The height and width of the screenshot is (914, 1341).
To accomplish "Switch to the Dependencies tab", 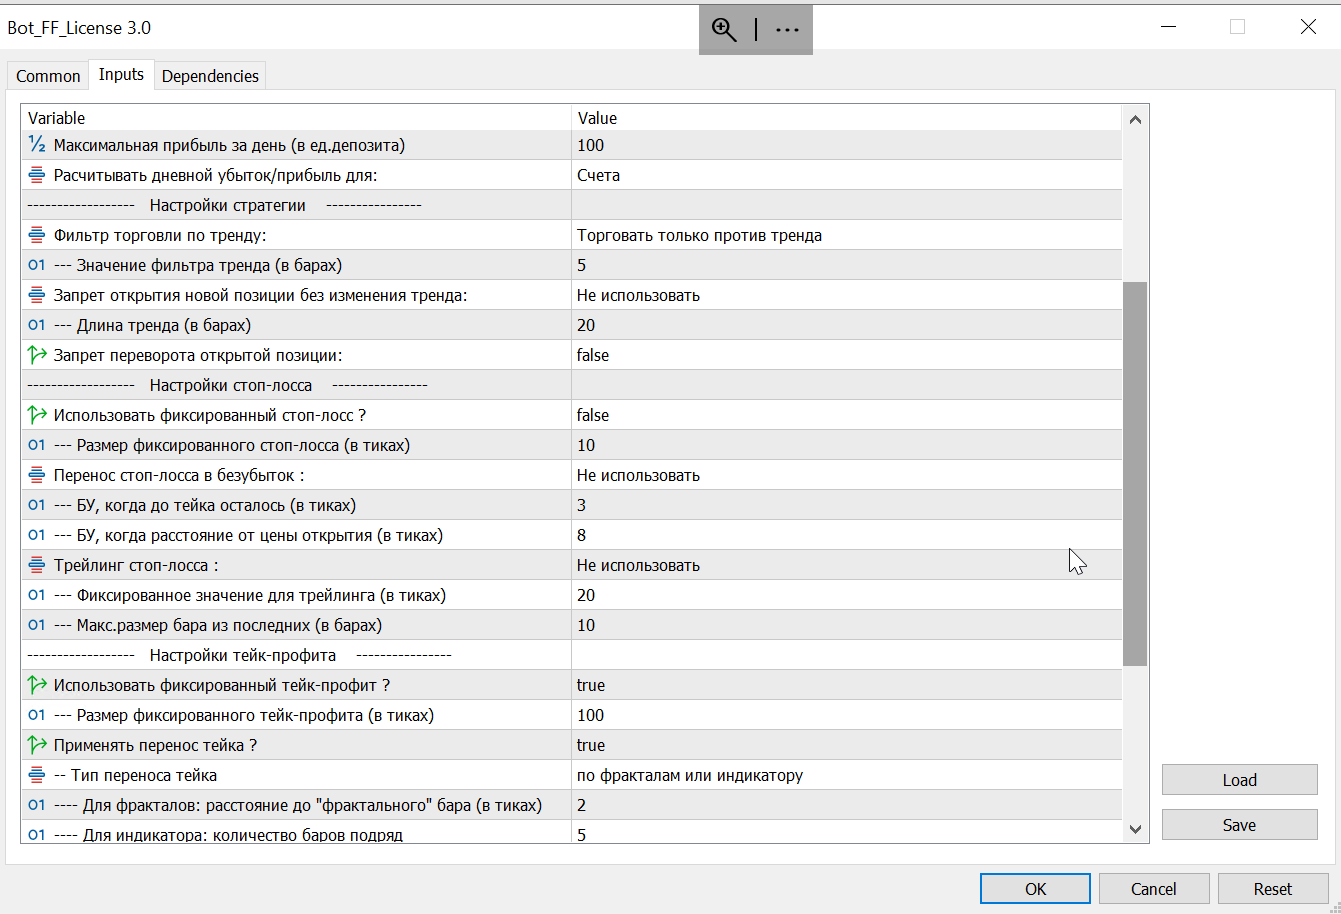I will point(210,76).
